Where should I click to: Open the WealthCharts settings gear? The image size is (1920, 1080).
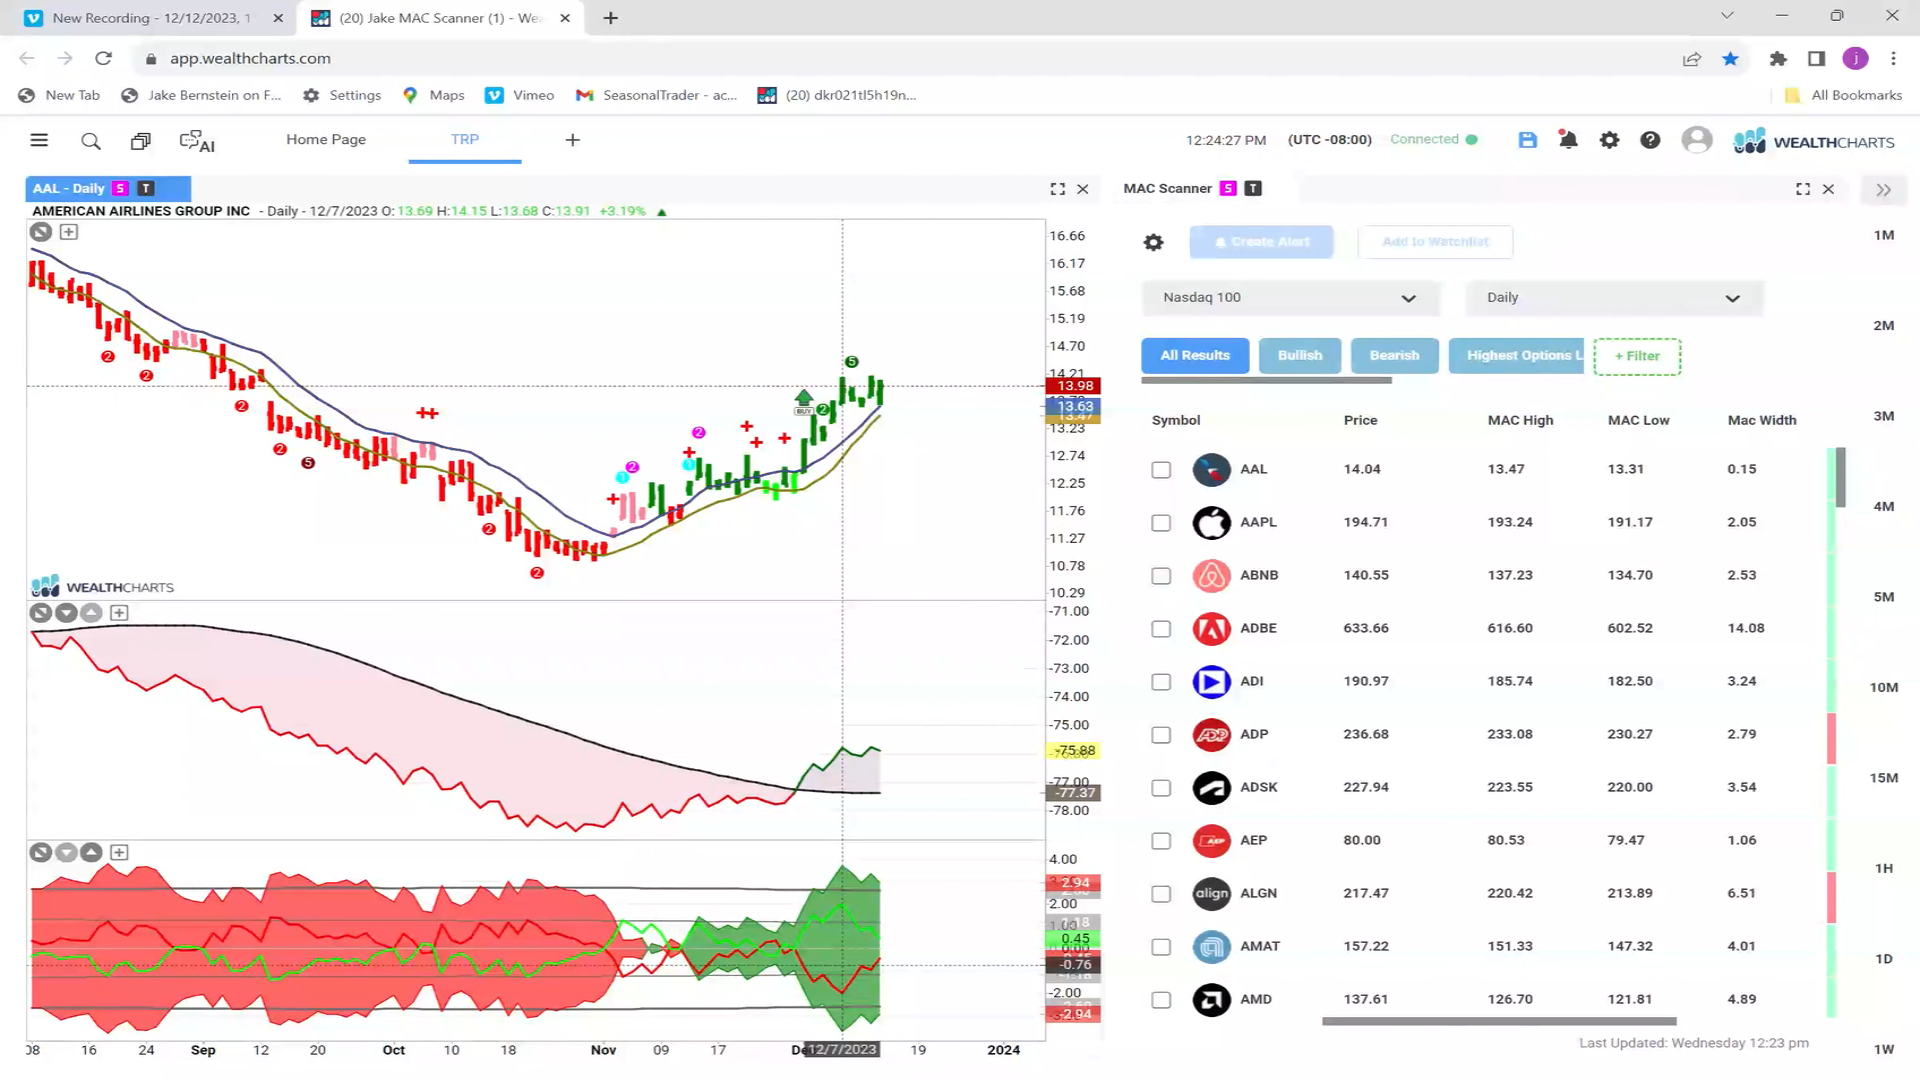point(1609,140)
